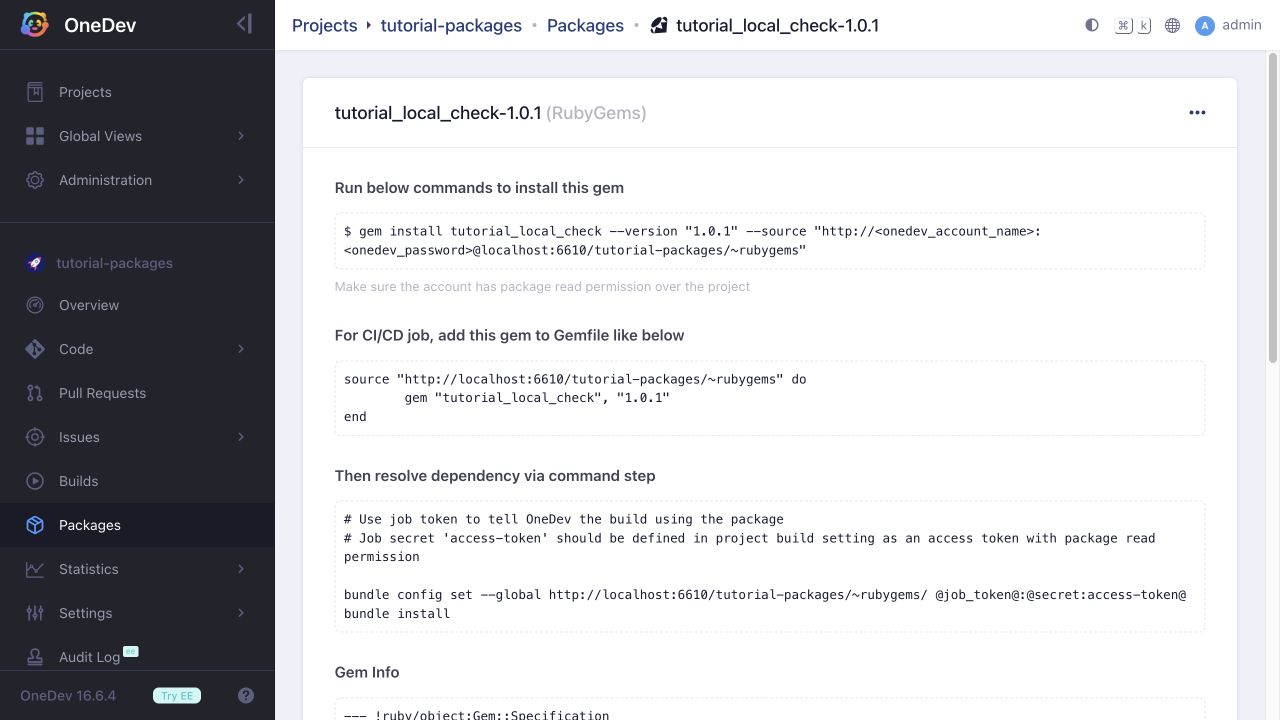Expand the Settings submenu chevron
1280x720 pixels.
point(241,613)
